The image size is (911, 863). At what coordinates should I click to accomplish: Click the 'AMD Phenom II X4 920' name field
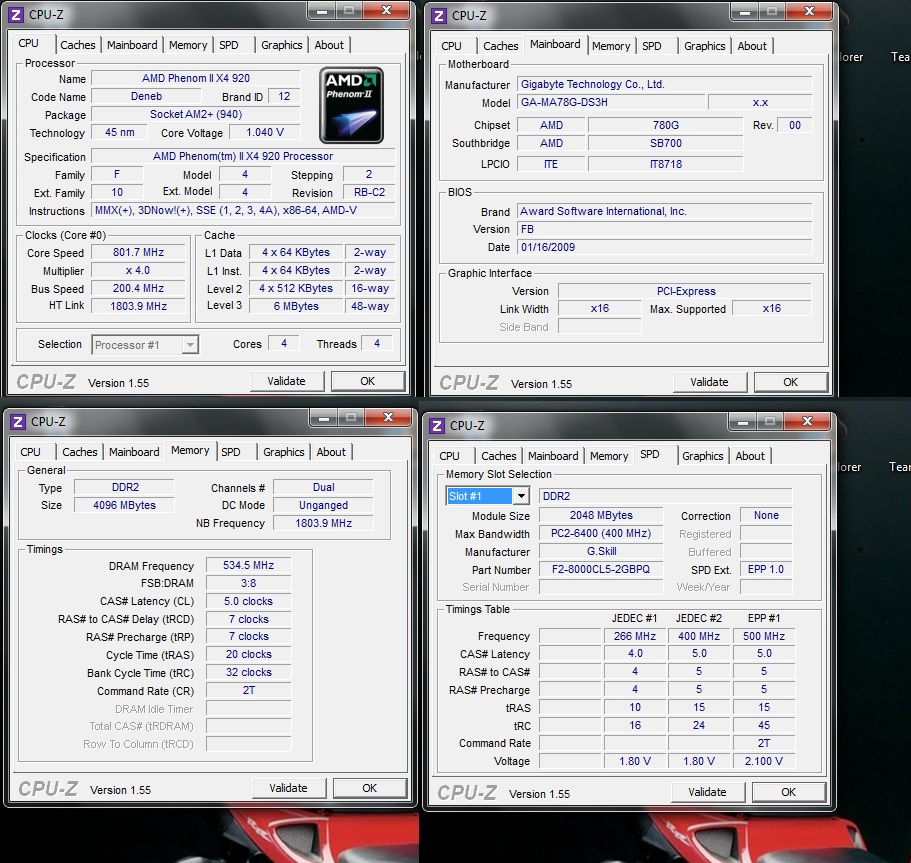click(196, 78)
